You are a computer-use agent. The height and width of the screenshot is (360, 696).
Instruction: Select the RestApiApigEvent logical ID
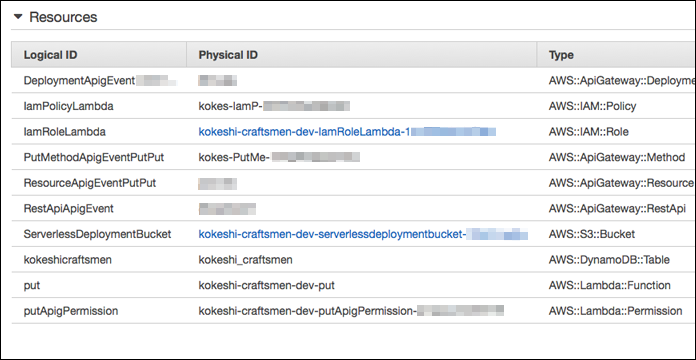[68, 208]
